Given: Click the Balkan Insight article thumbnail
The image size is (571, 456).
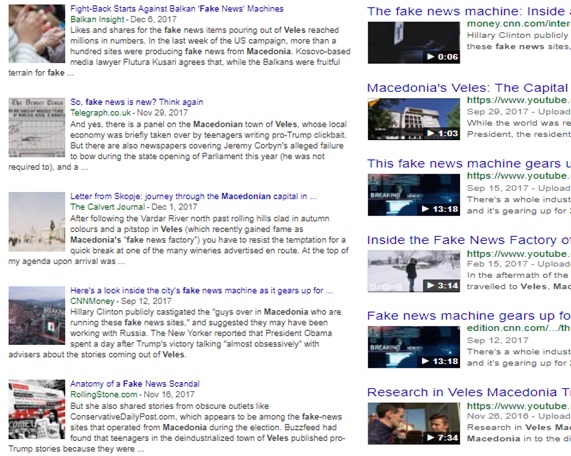Looking at the screenshot, I should [37, 34].
